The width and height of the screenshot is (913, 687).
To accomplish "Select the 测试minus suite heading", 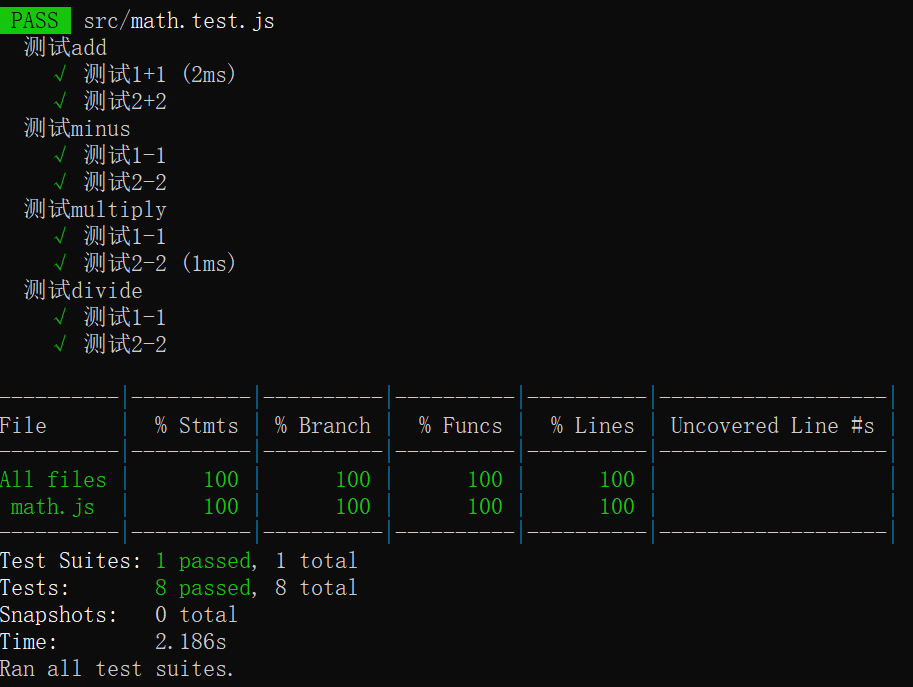I will tap(77, 128).
